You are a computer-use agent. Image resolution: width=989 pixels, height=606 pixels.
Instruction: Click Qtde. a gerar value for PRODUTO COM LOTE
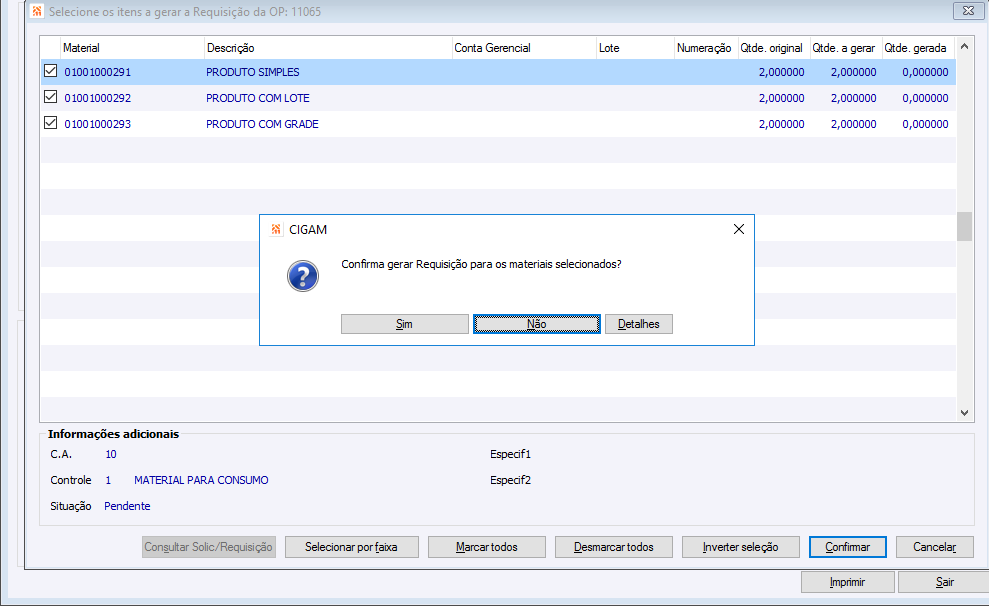(x=853, y=98)
